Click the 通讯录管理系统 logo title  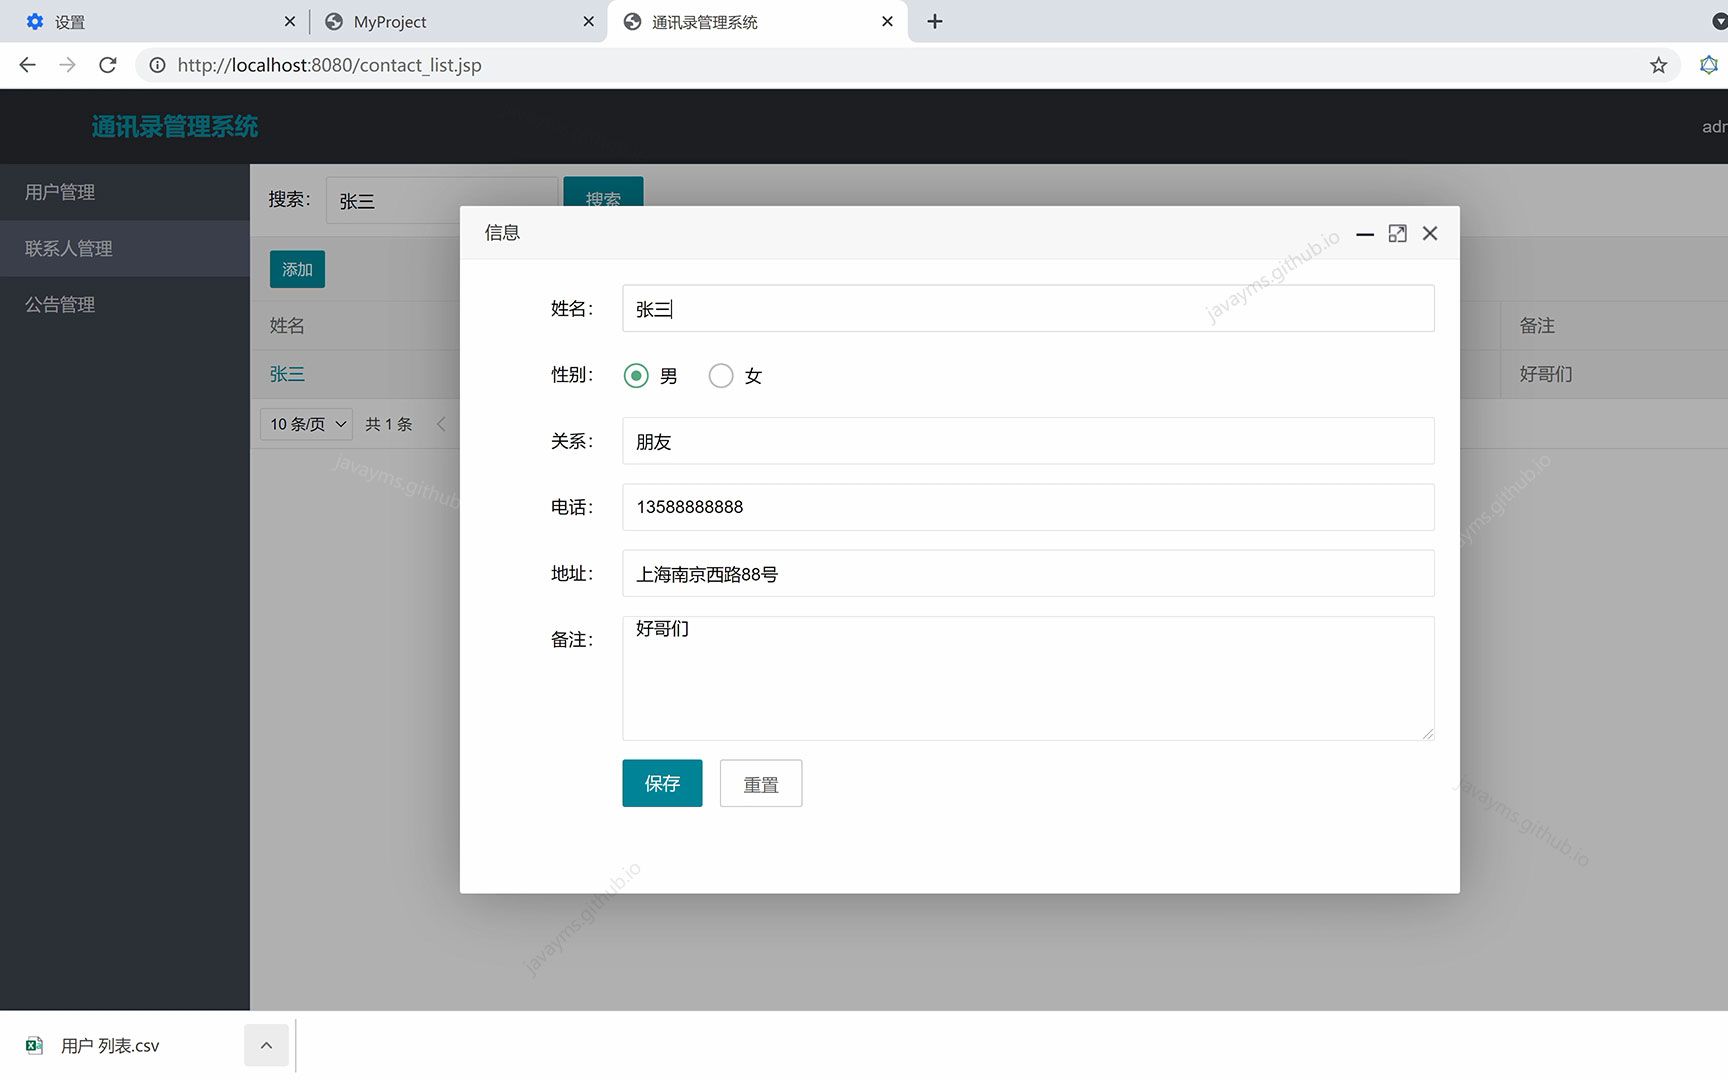(x=175, y=126)
